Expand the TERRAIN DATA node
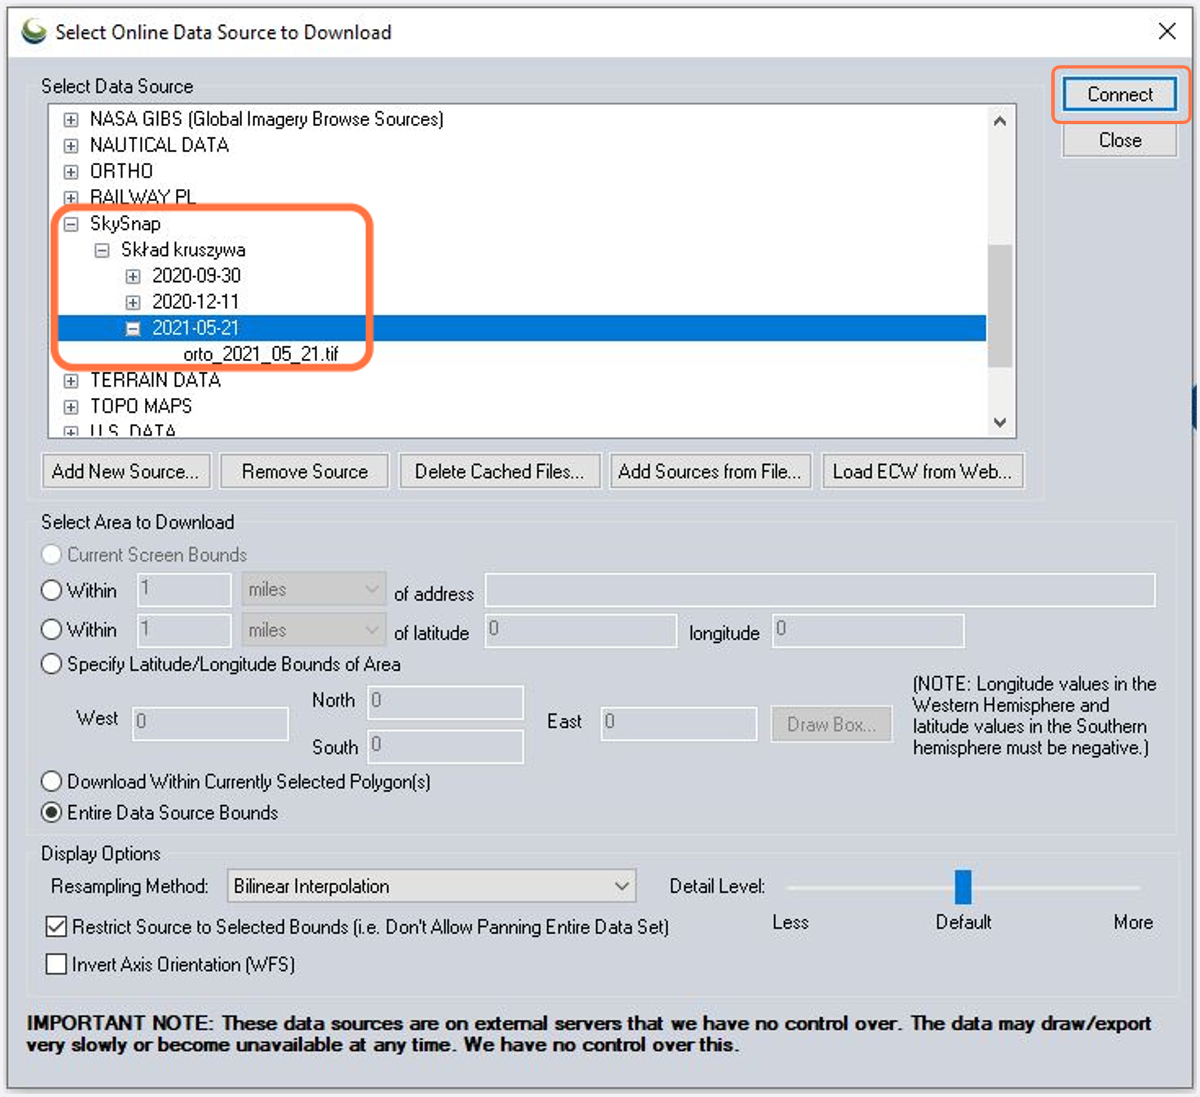 click(x=71, y=381)
